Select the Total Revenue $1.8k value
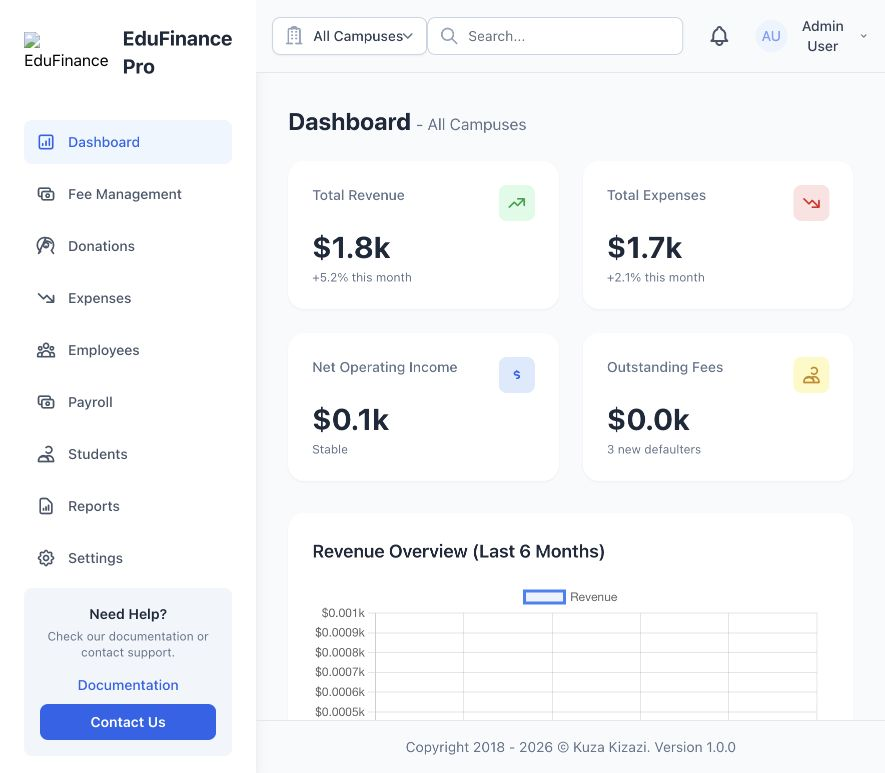 [351, 248]
